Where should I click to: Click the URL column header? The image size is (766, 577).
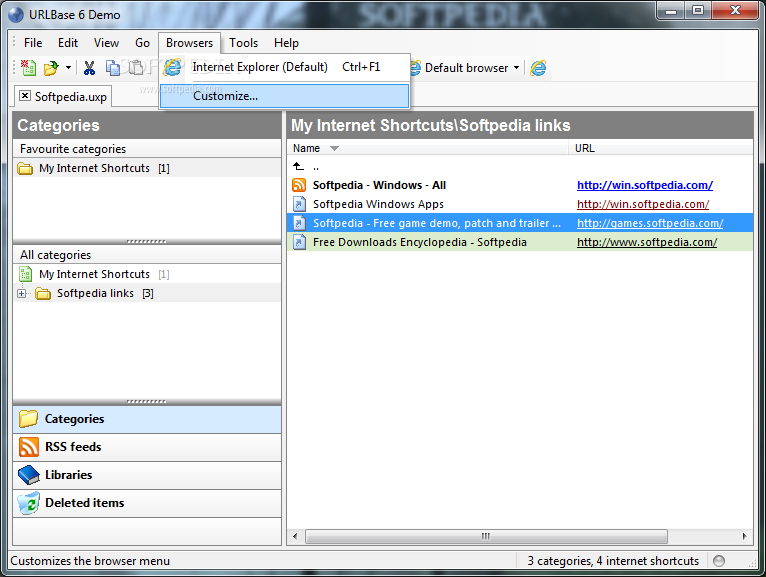[x=660, y=148]
